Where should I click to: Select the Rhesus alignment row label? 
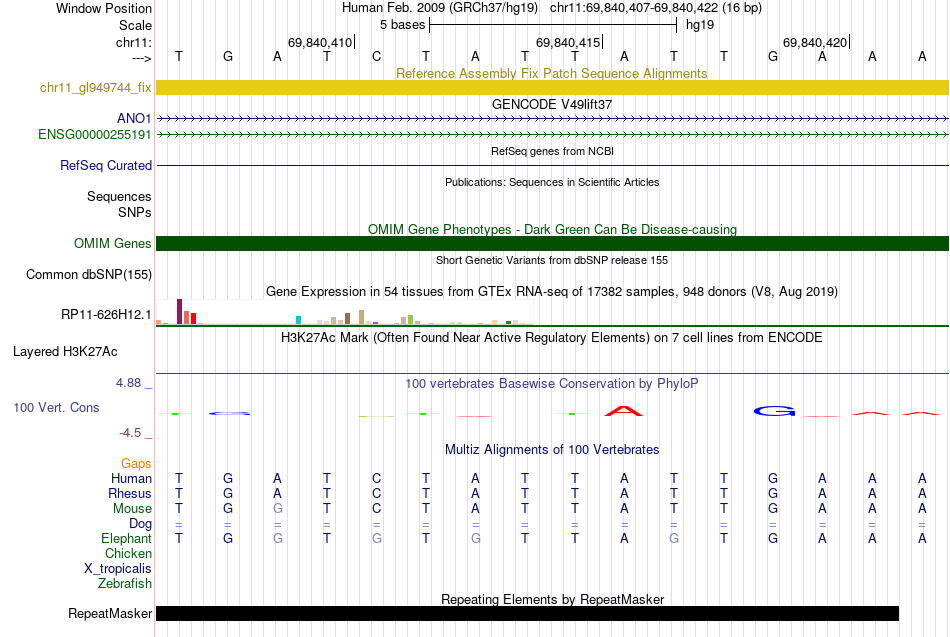[130, 493]
